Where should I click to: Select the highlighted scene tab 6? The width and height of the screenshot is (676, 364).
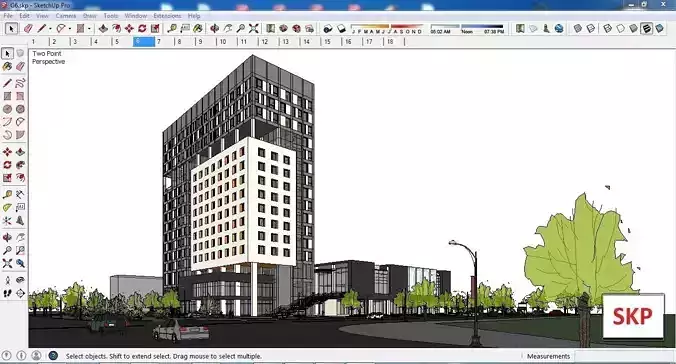click(x=144, y=42)
